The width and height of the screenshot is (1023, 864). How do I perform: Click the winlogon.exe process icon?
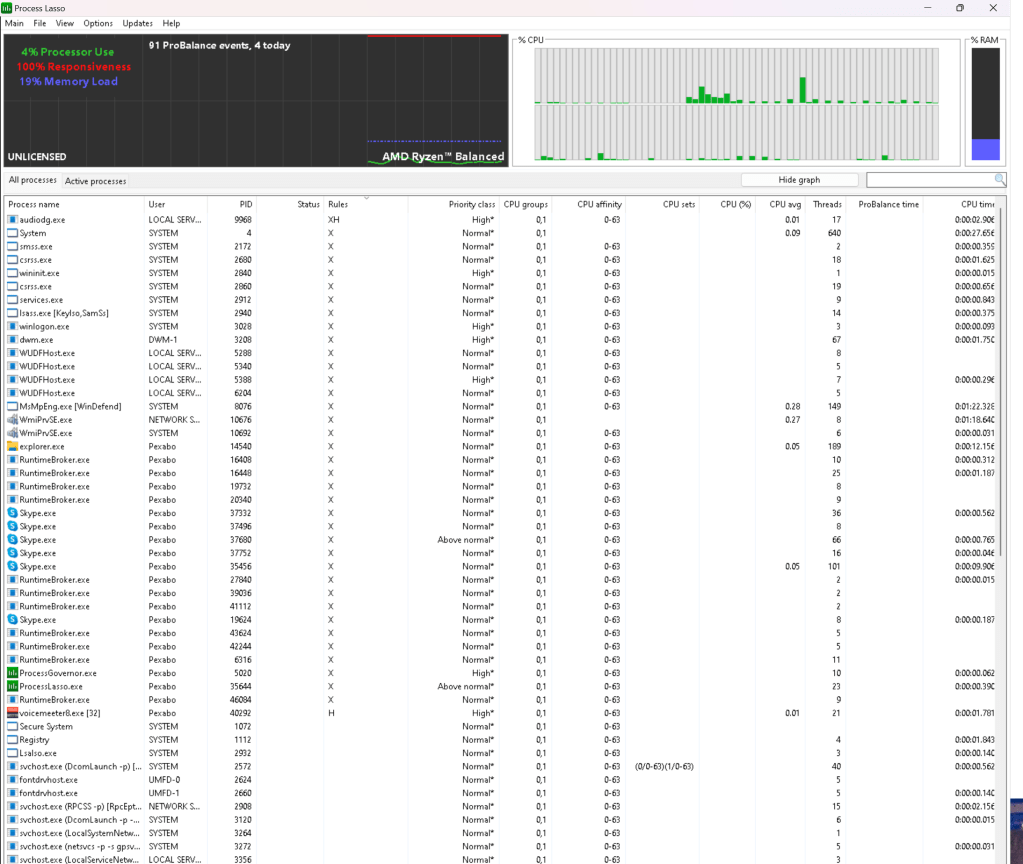[12, 326]
